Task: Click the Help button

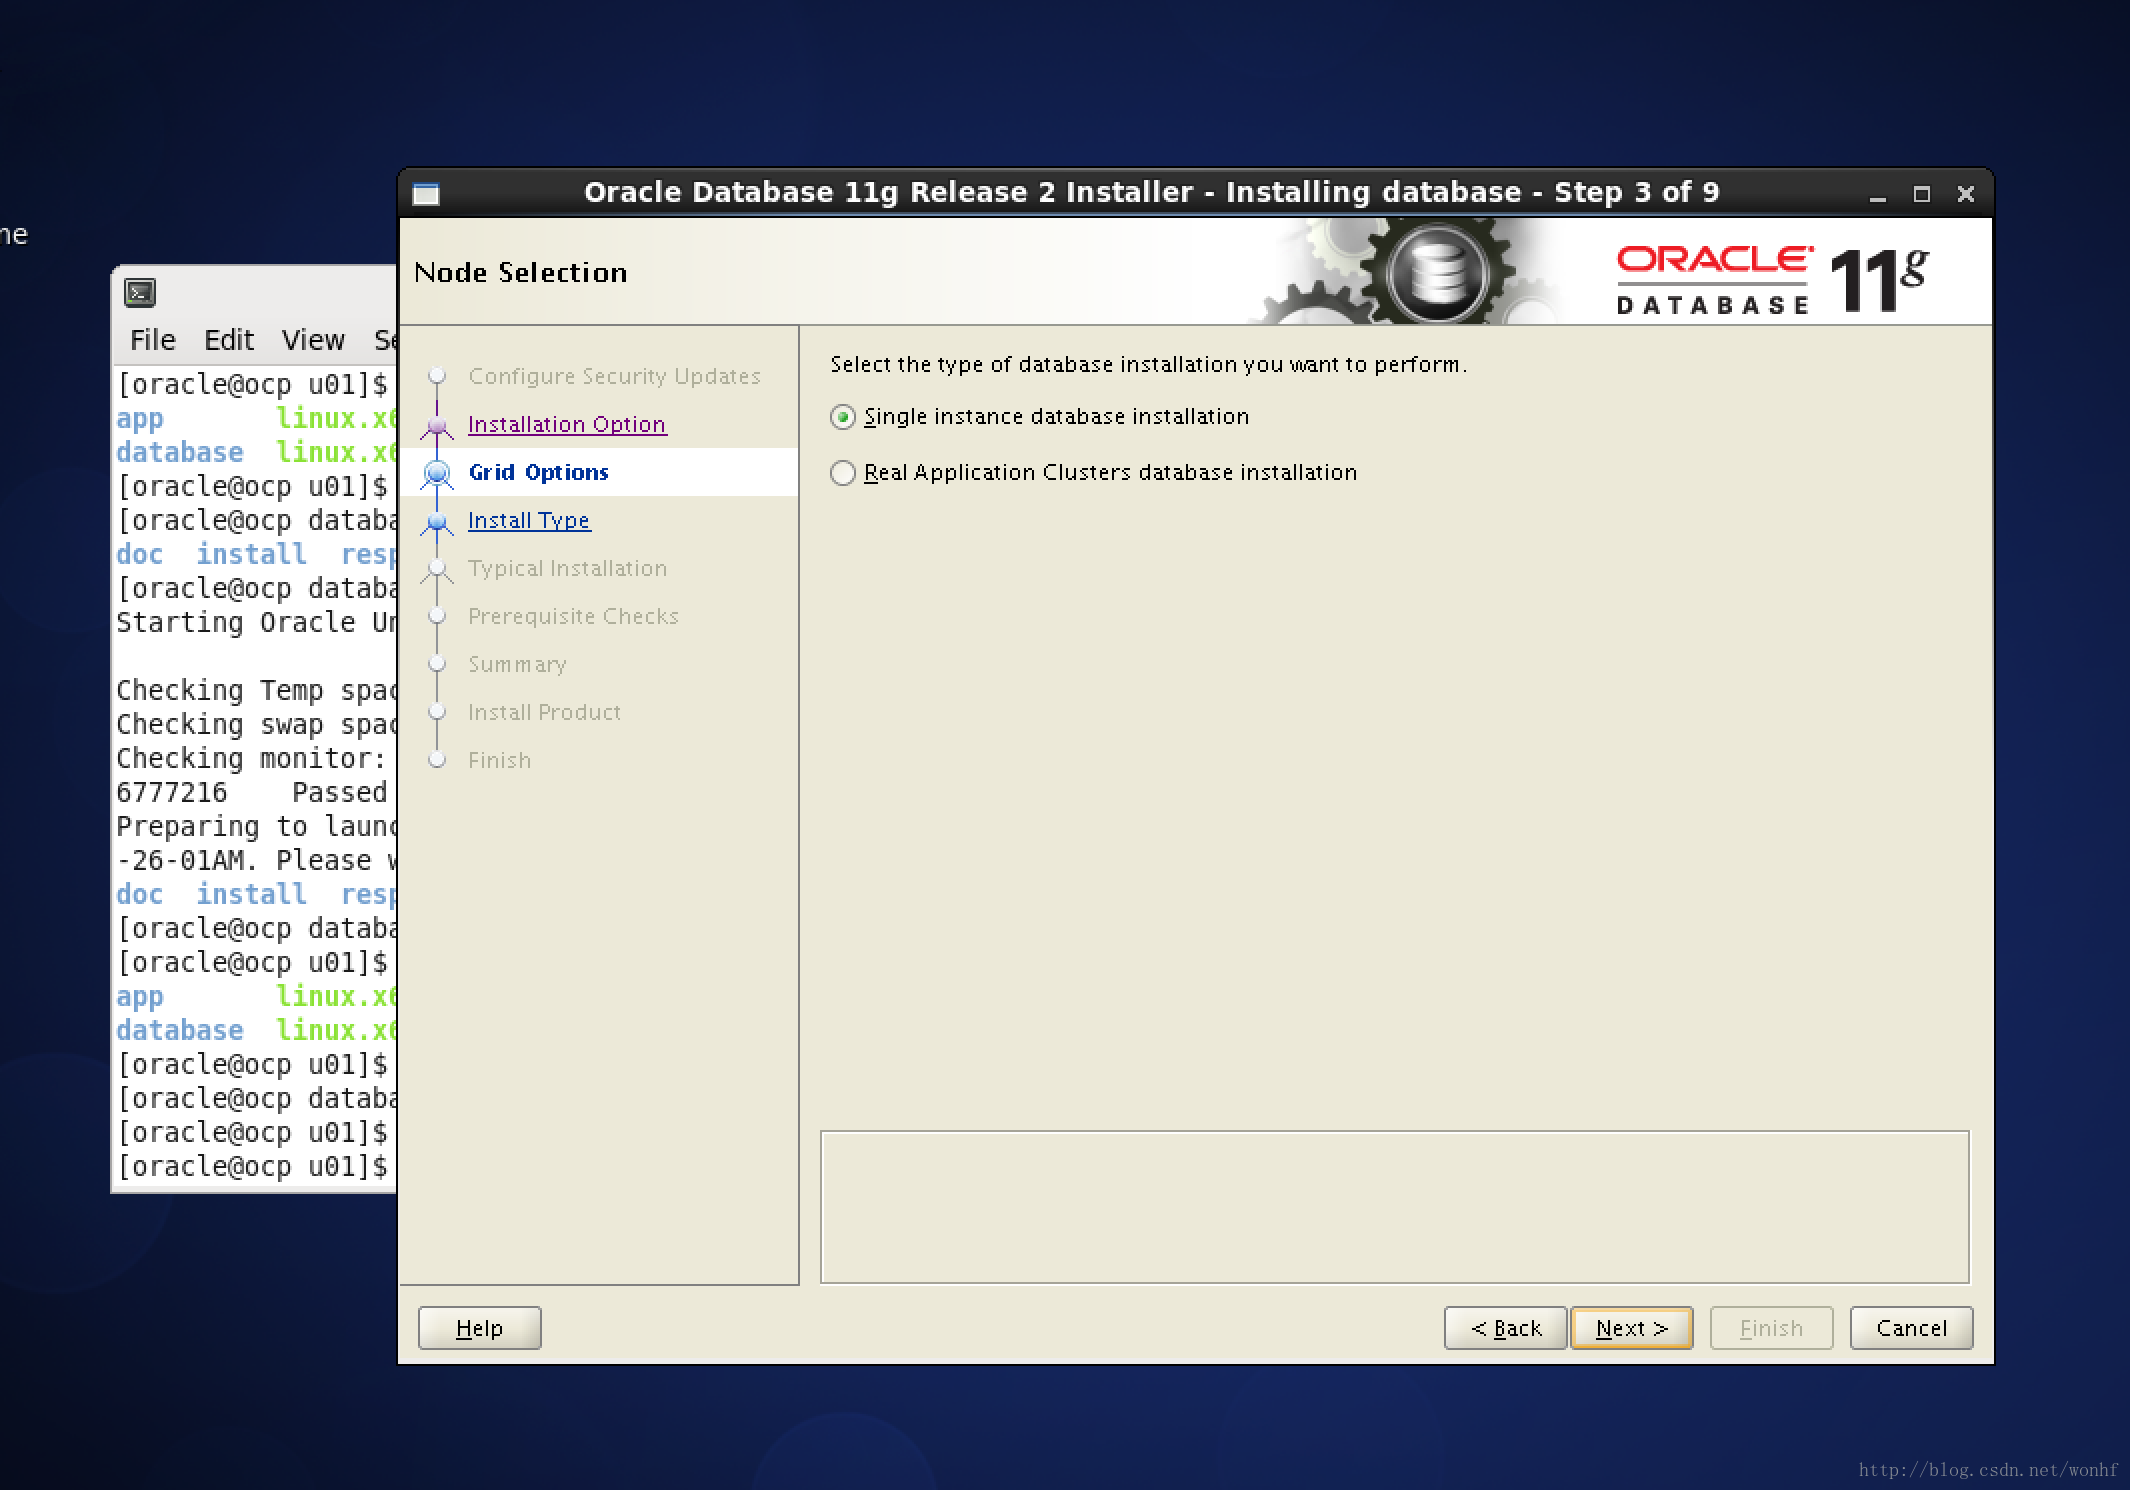Action: [x=479, y=1328]
